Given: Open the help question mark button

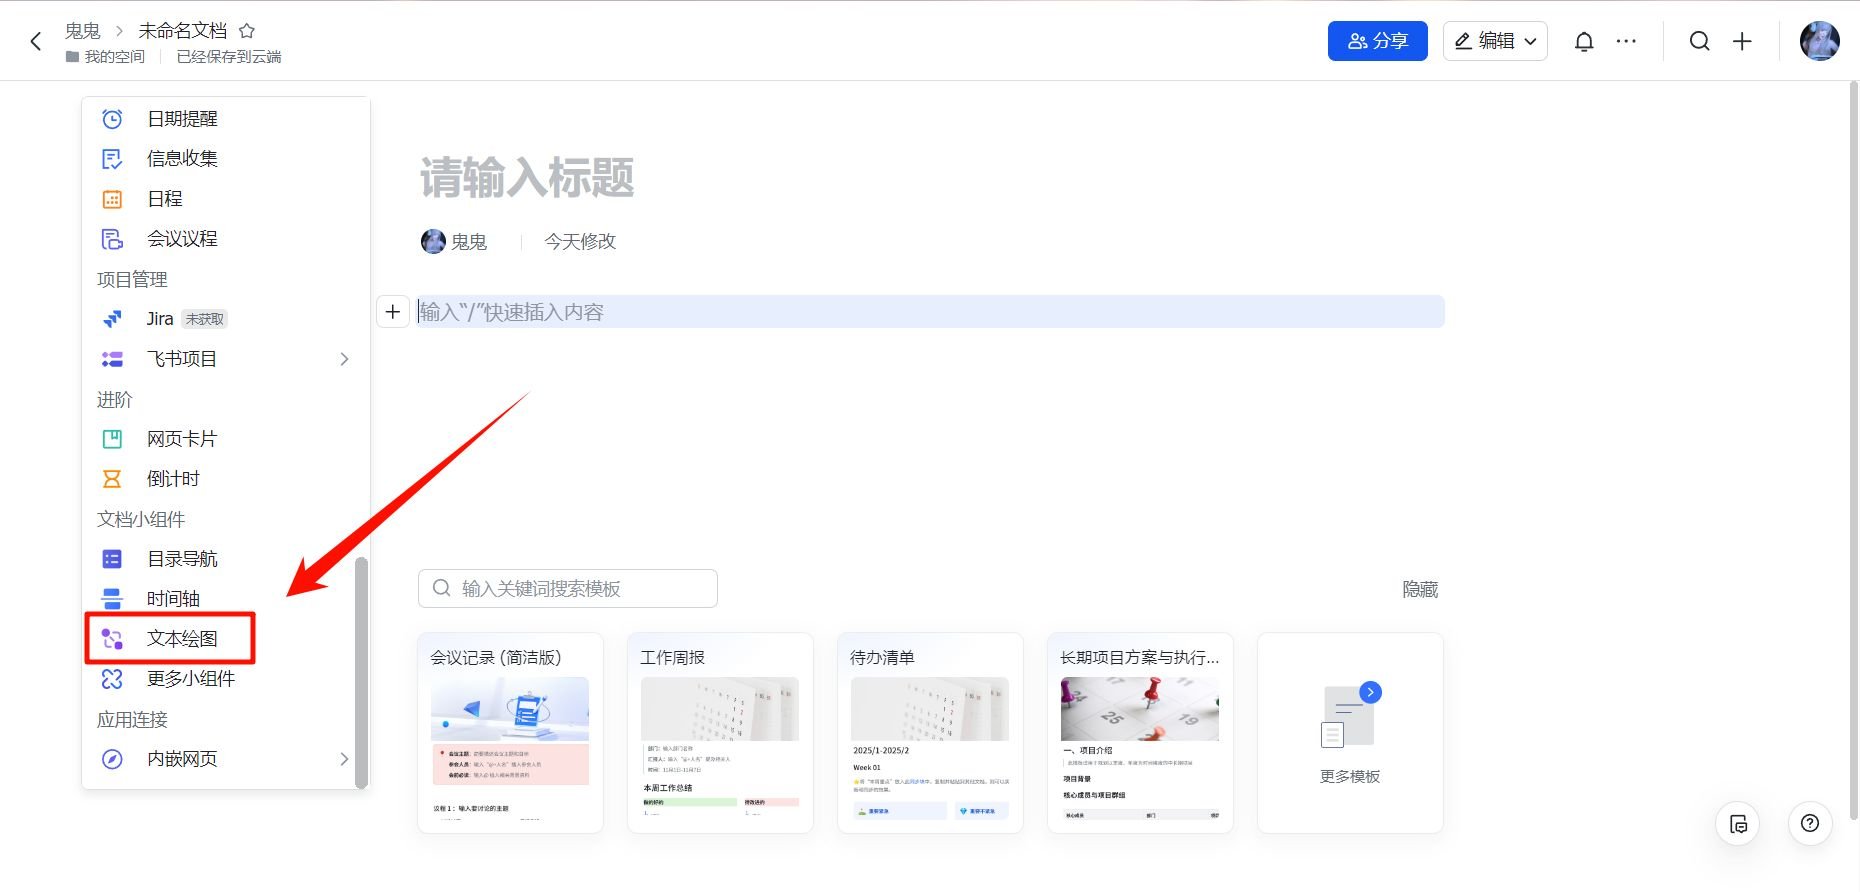Looking at the screenshot, I should pyautogui.click(x=1809, y=823).
